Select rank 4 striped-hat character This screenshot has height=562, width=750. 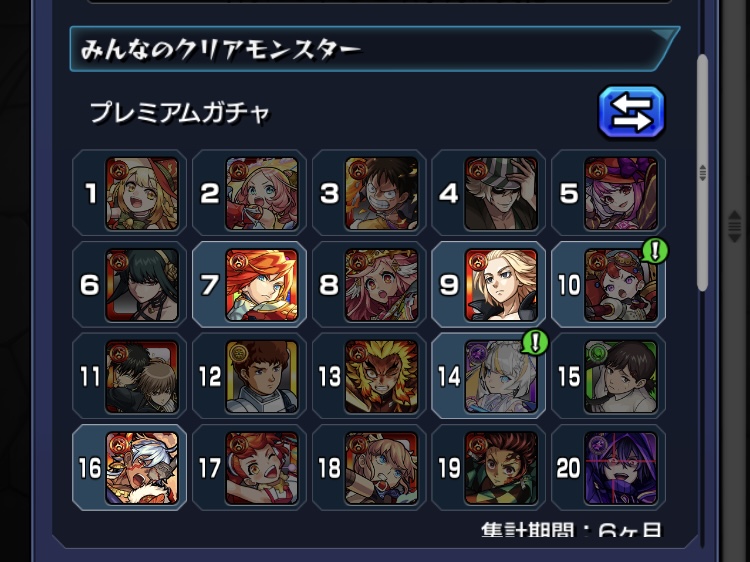coord(501,193)
